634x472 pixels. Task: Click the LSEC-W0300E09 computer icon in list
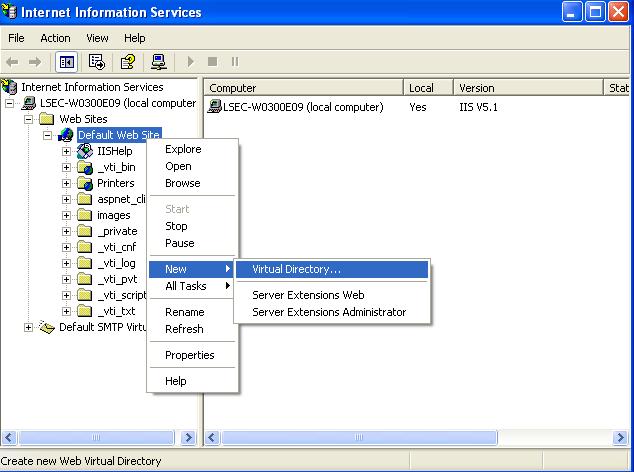click(x=215, y=107)
